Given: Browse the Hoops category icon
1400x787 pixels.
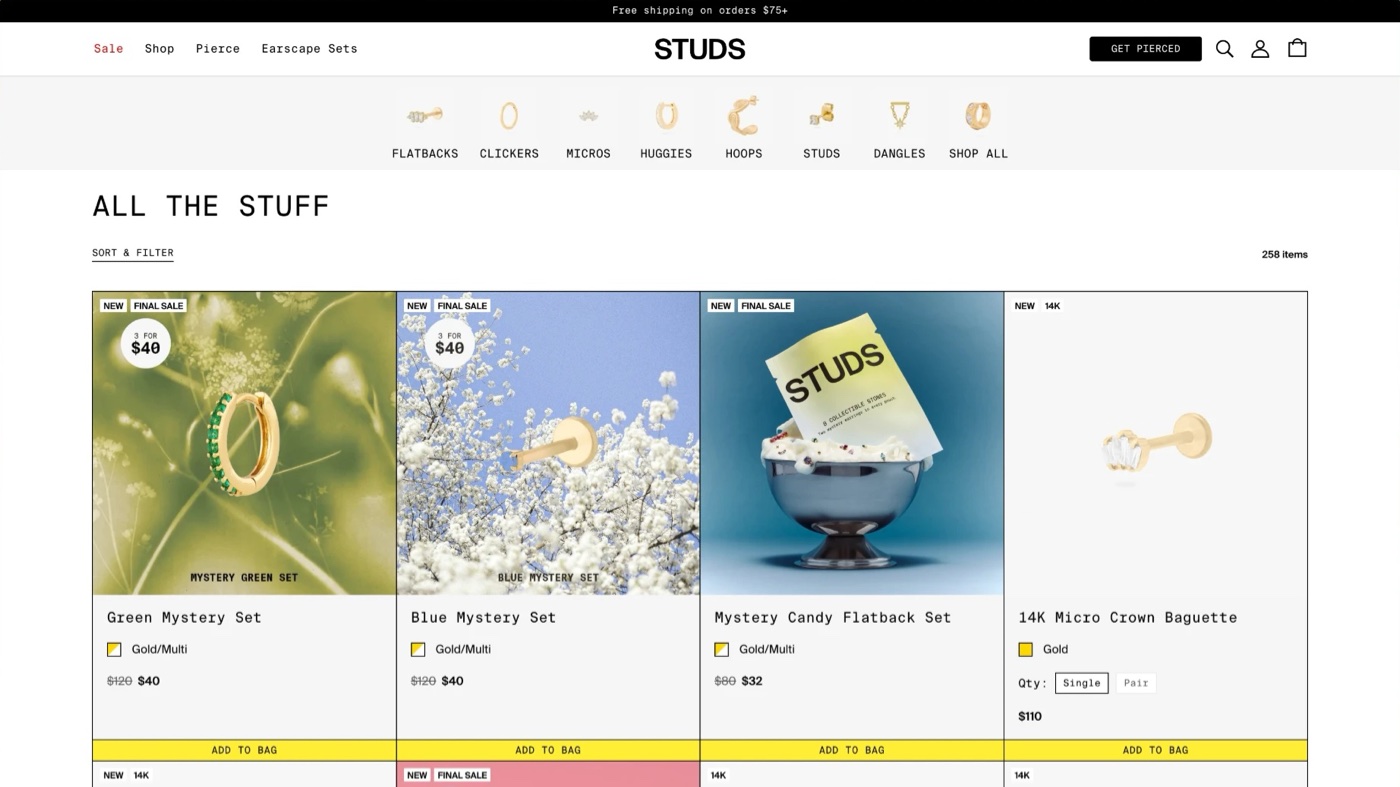Looking at the screenshot, I should point(744,116).
